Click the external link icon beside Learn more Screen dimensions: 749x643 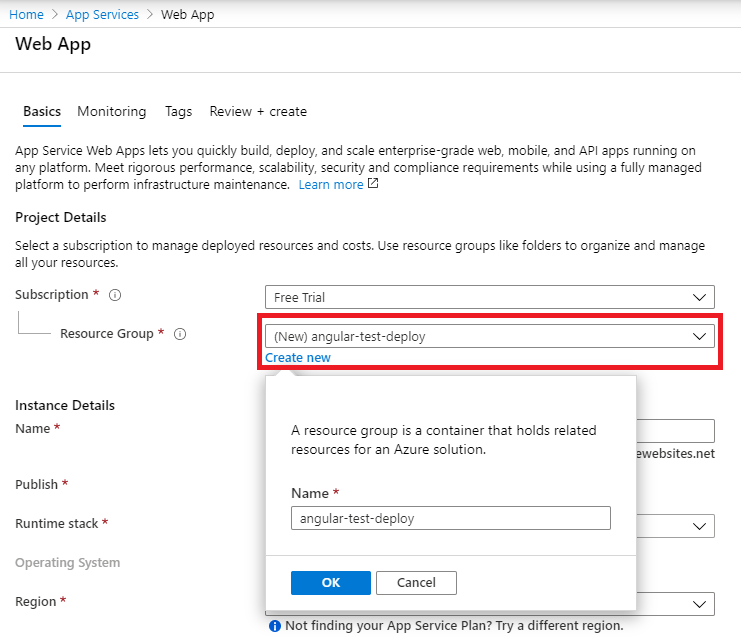tap(373, 185)
